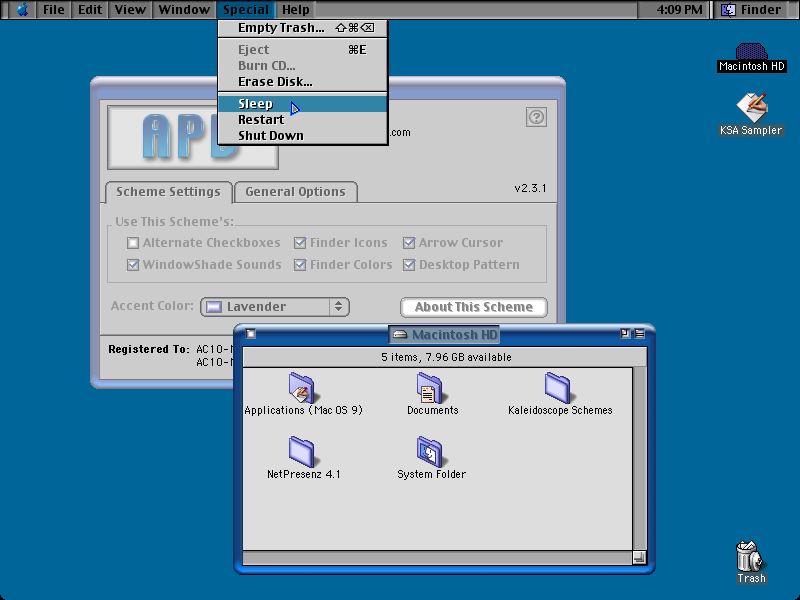Open the Window menu
This screenshot has width=800, height=600.
coord(184,10)
